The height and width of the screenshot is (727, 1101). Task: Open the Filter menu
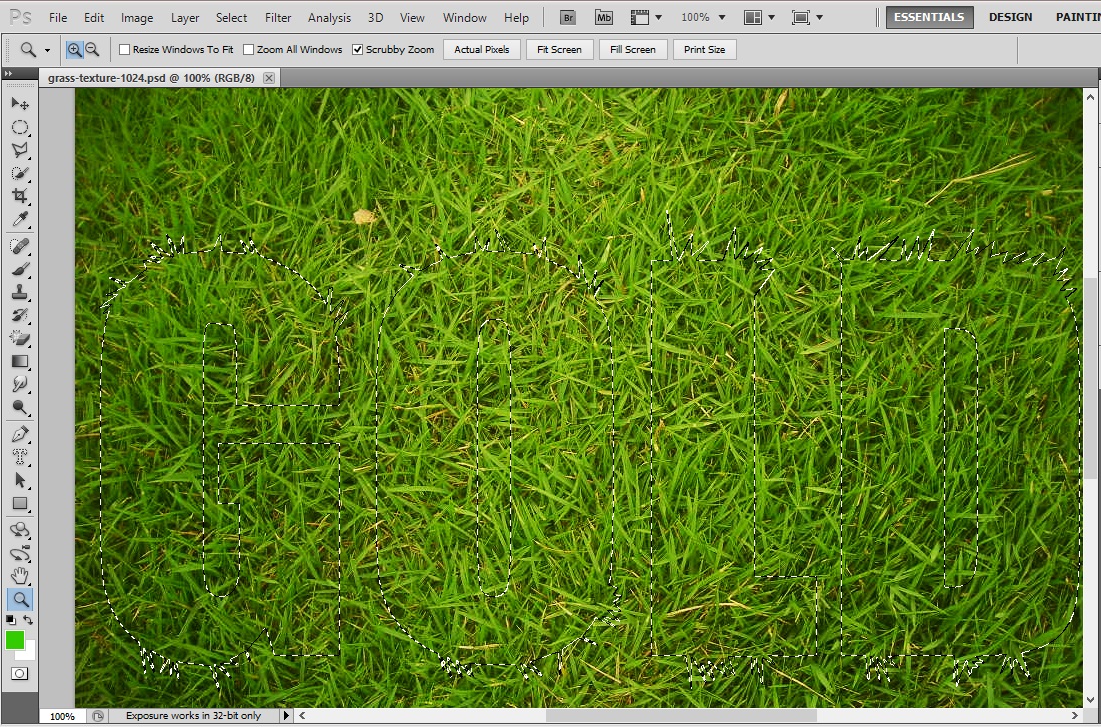(277, 17)
